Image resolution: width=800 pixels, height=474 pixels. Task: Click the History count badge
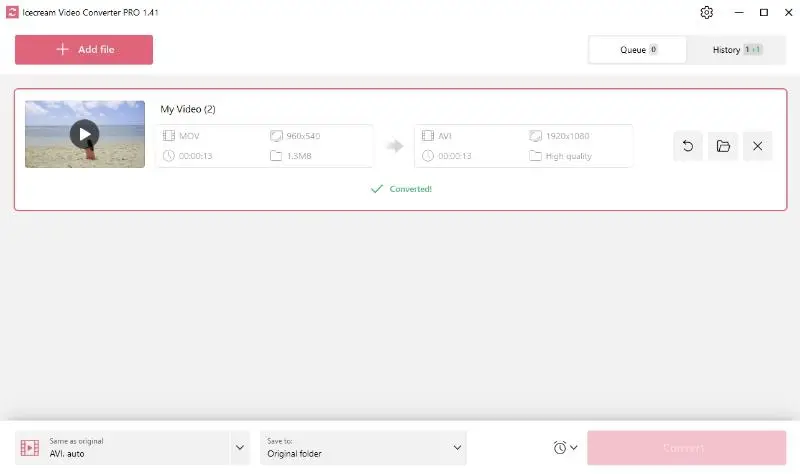coord(753,49)
